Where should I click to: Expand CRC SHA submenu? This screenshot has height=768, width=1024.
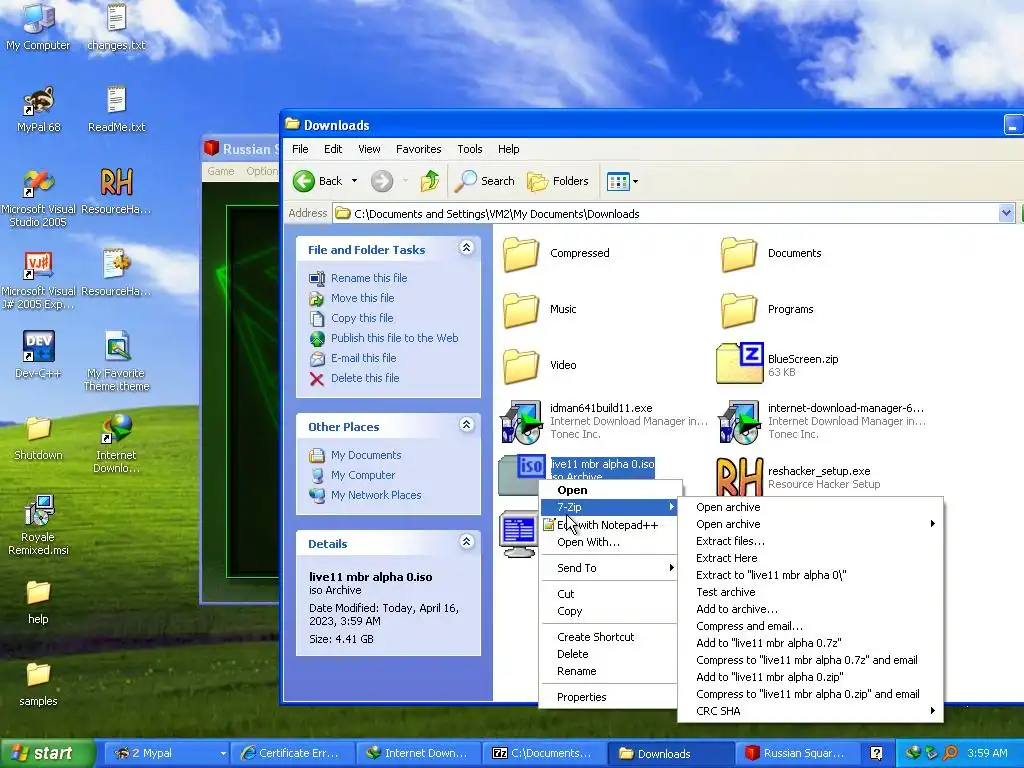click(x=810, y=711)
